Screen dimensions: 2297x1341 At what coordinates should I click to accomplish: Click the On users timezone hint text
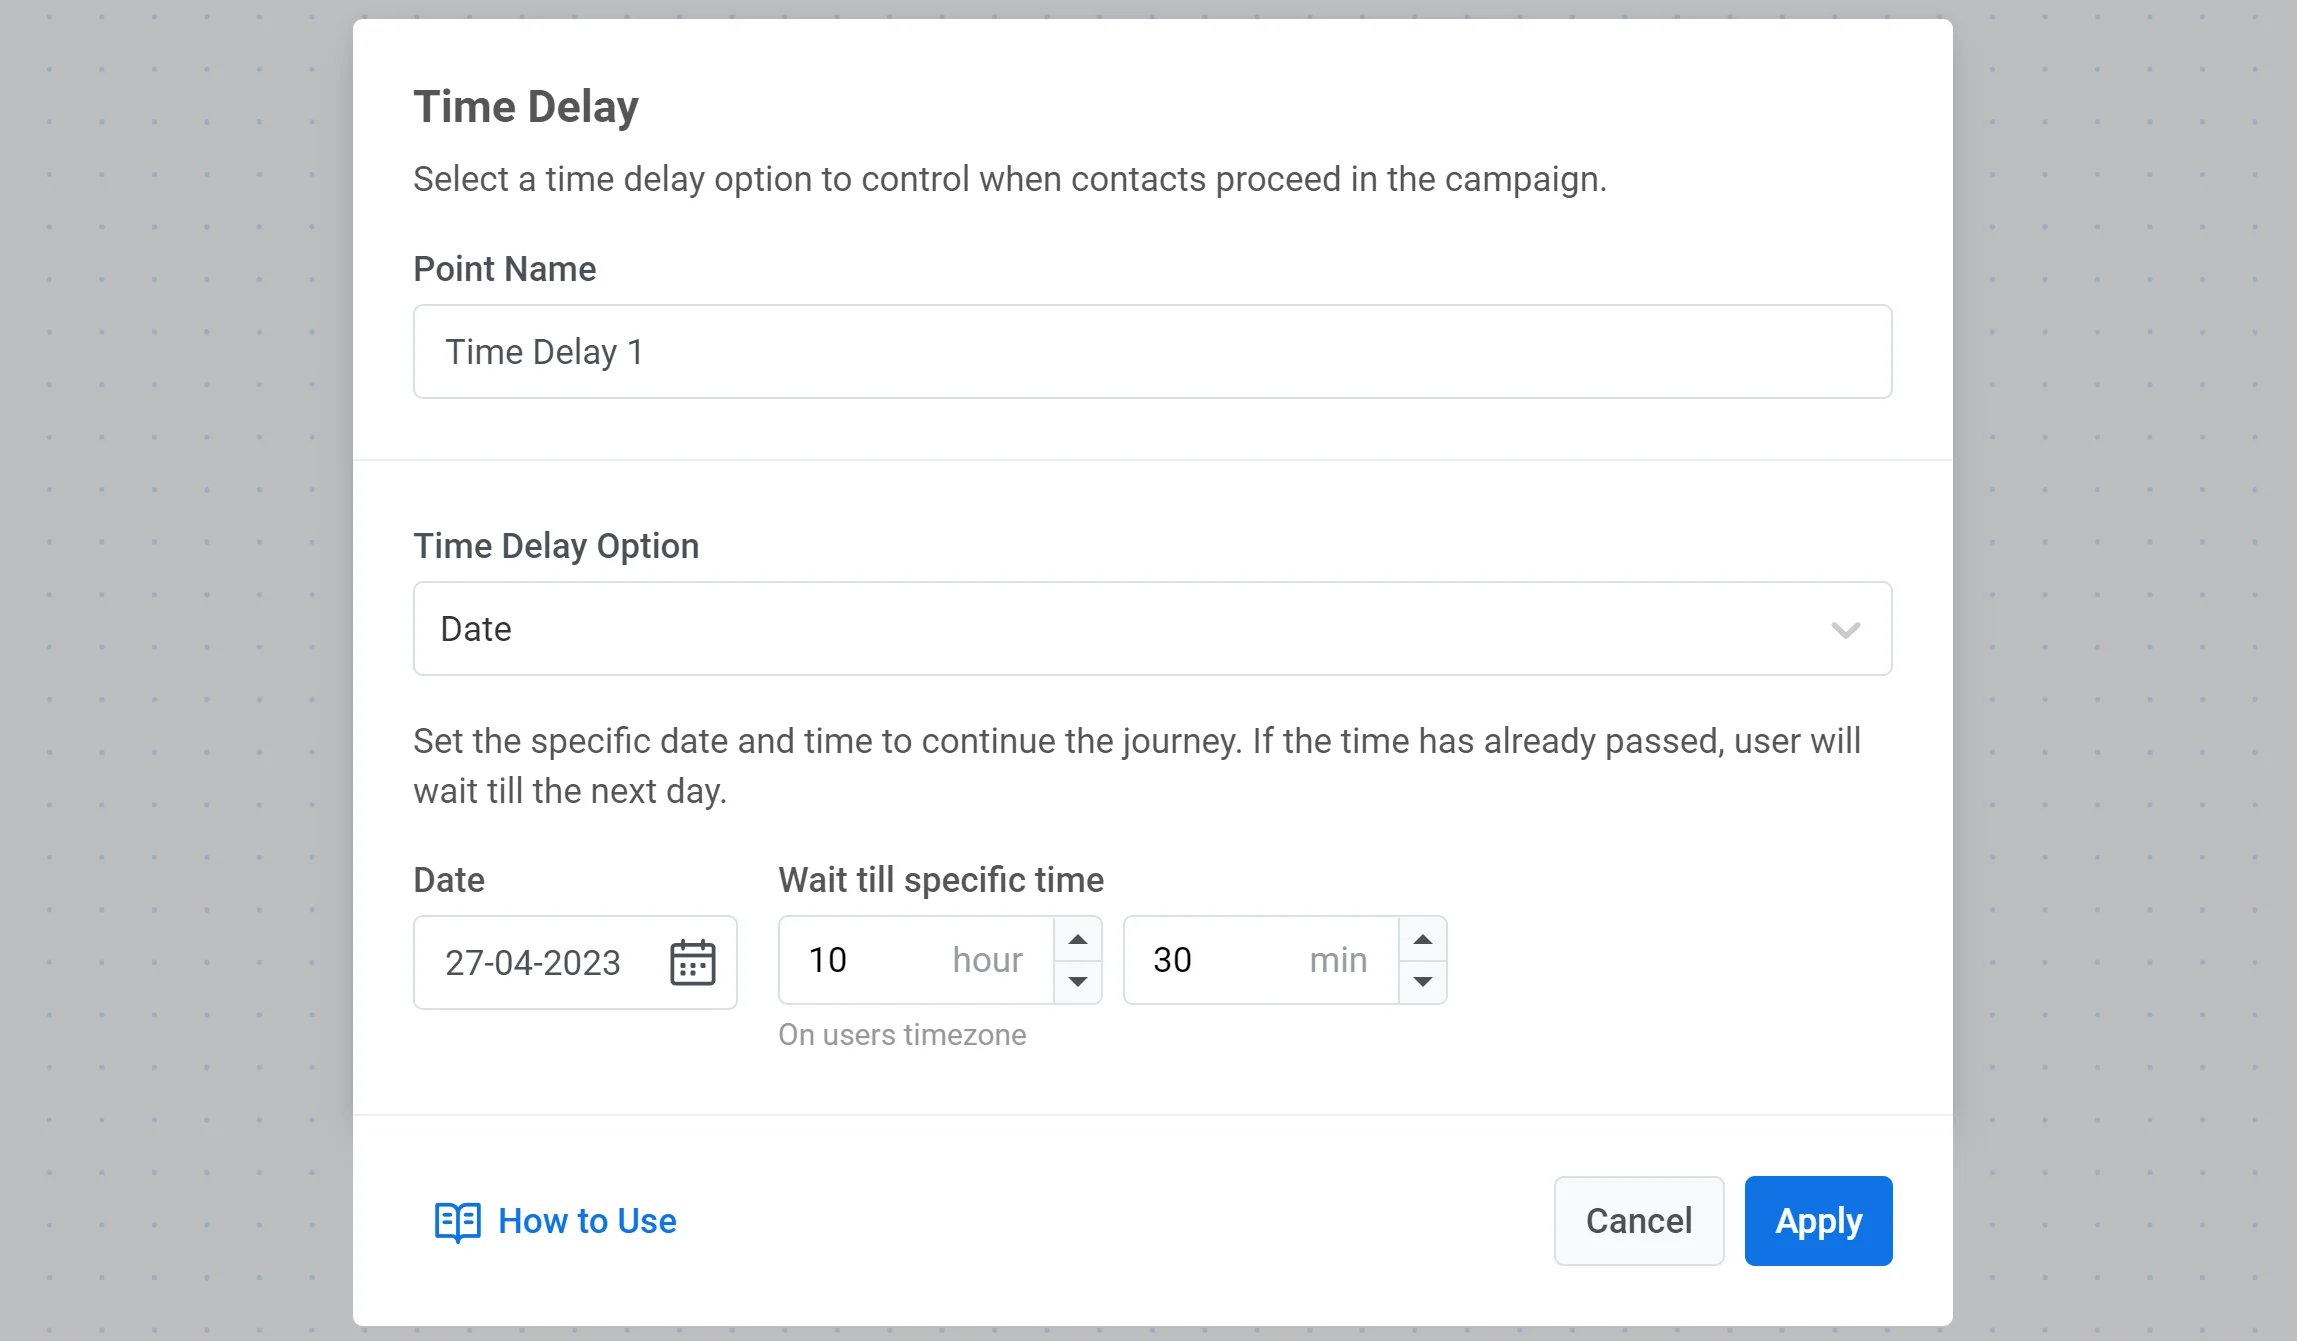902,1035
